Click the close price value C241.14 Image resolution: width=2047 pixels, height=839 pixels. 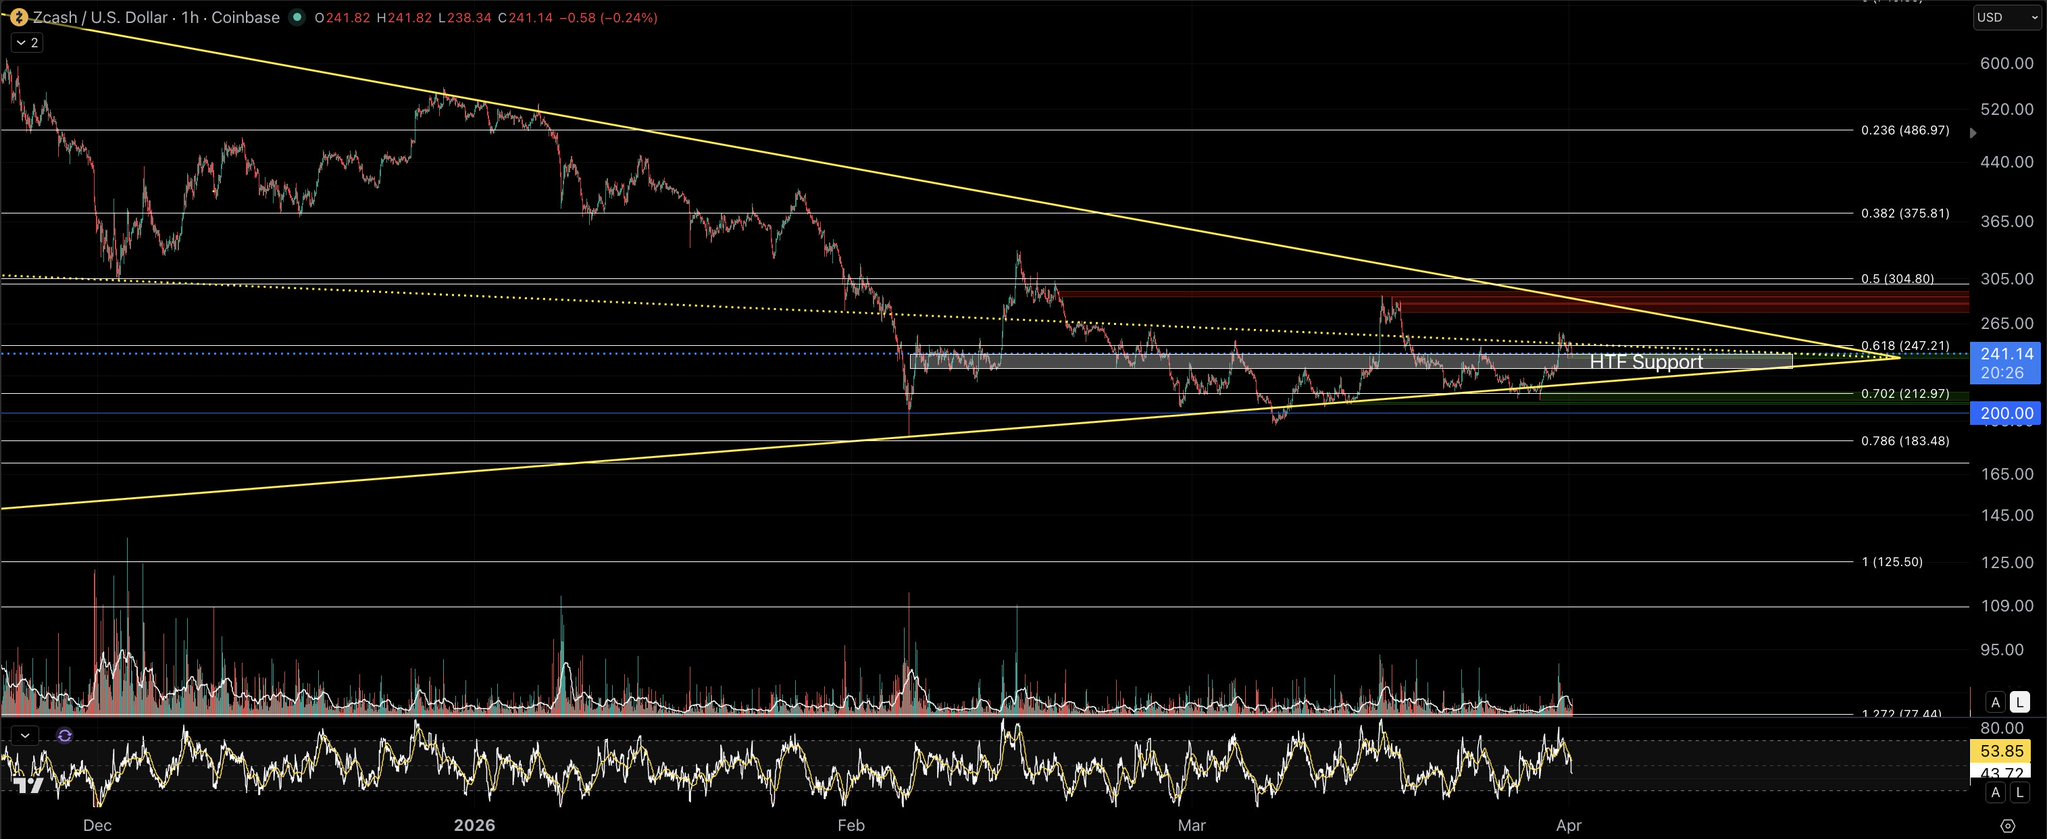point(525,18)
